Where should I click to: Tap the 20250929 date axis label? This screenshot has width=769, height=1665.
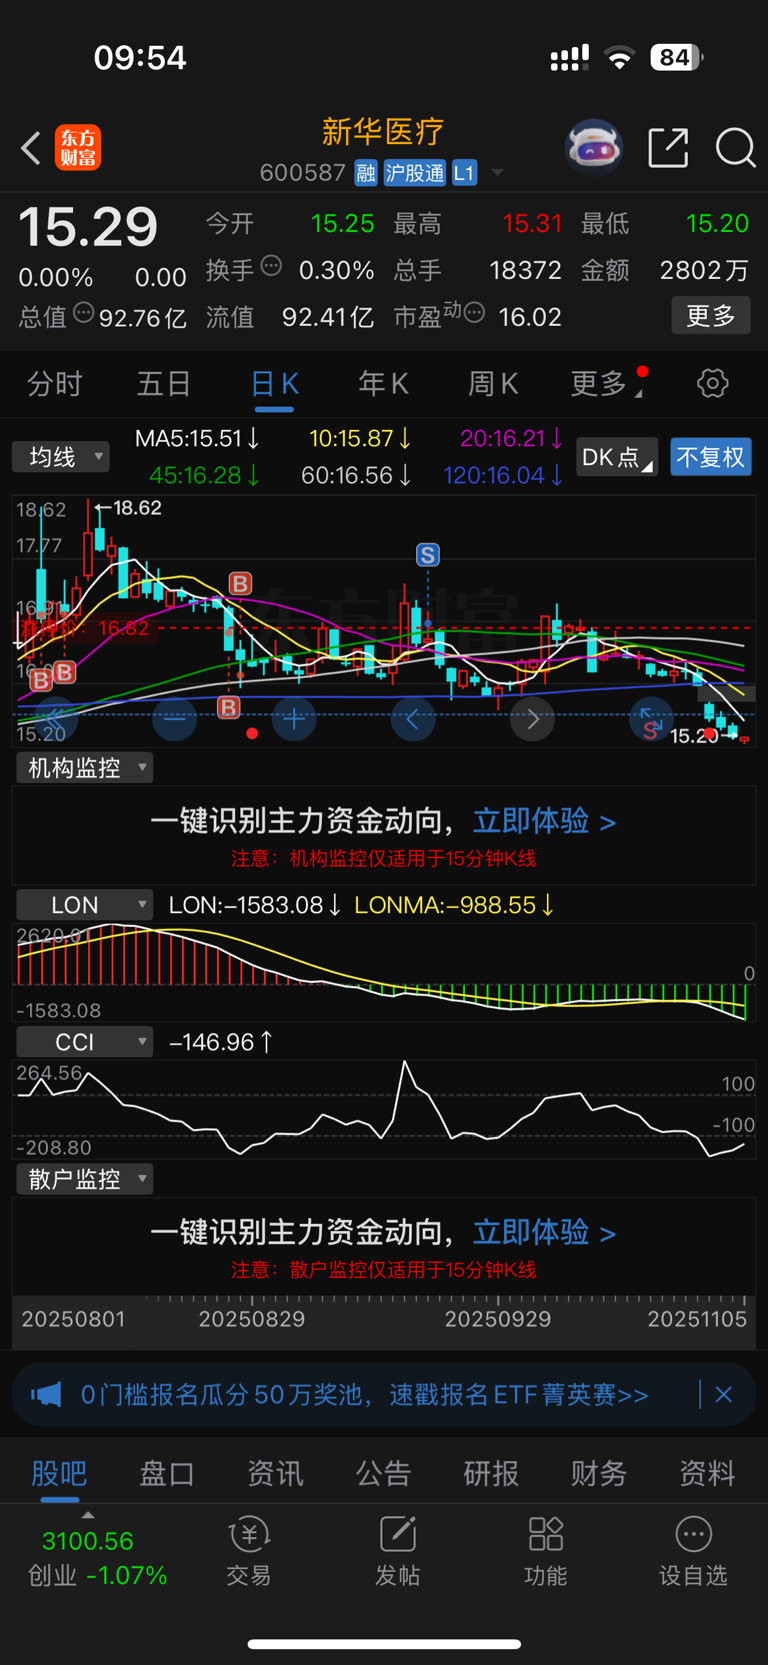(498, 1319)
